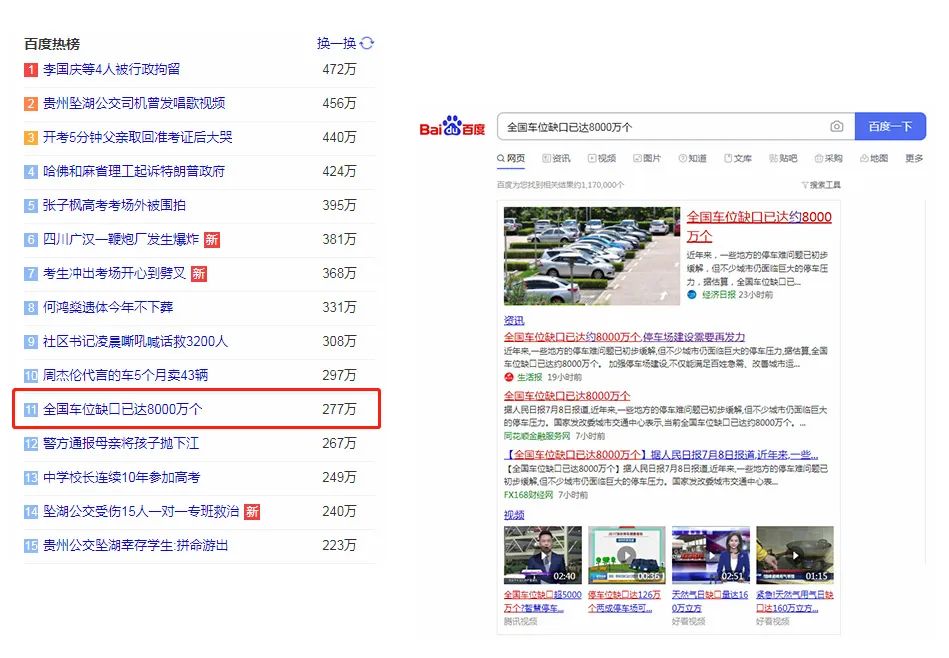Image resolution: width=949 pixels, height=658 pixels.
Task: Play the 00:36 parking animation video
Action: (626, 555)
